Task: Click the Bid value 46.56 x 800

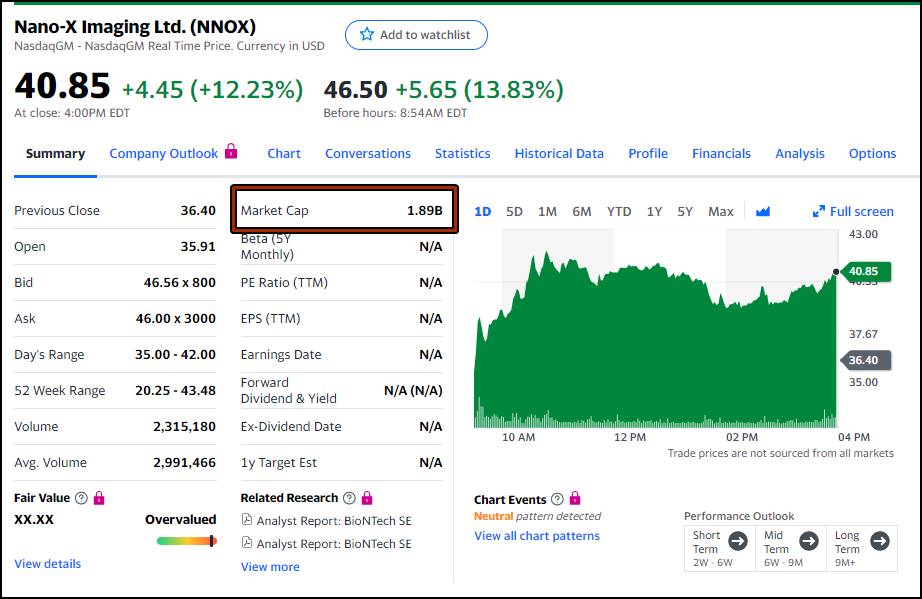Action: [180, 283]
